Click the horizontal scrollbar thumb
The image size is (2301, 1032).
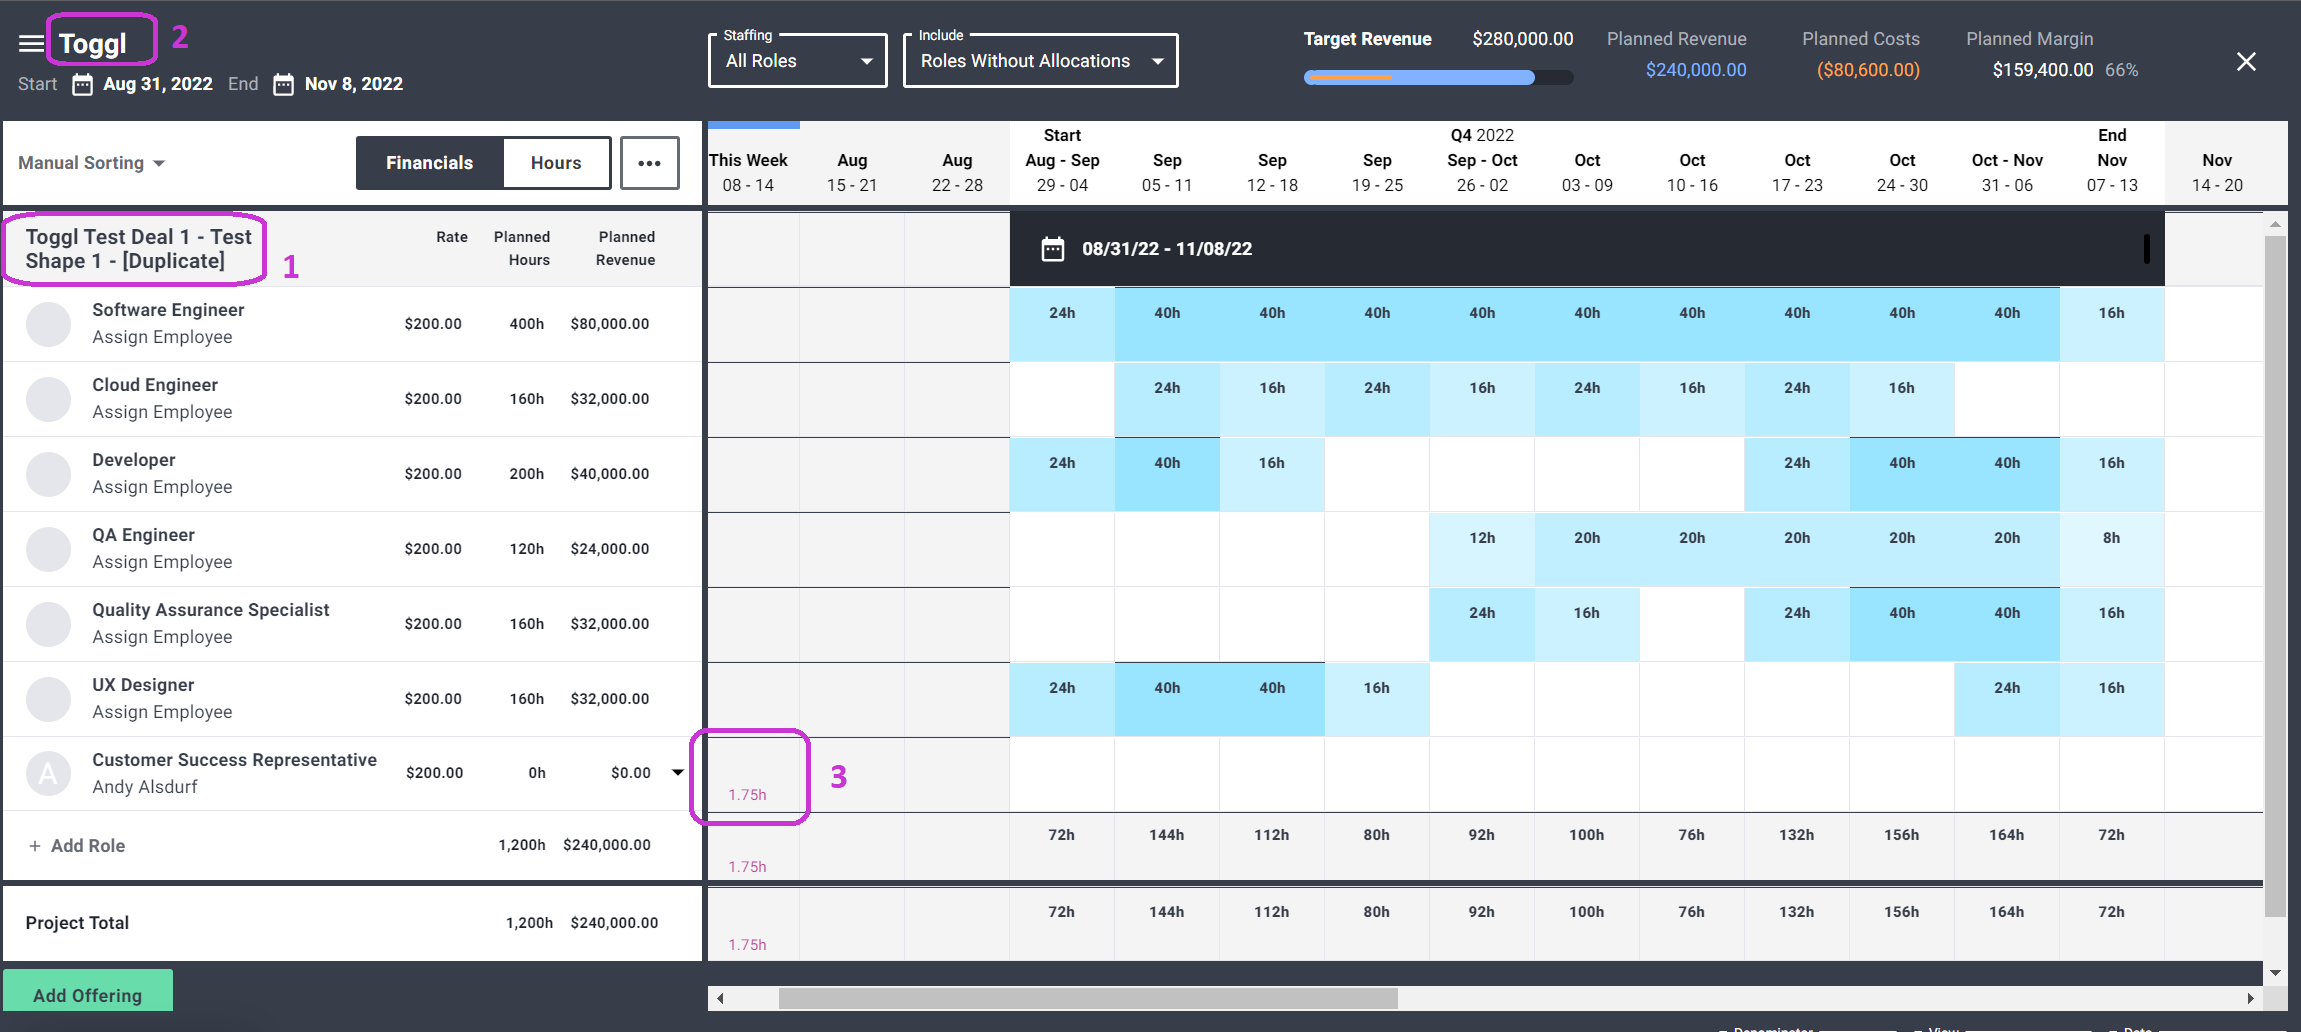click(1088, 998)
